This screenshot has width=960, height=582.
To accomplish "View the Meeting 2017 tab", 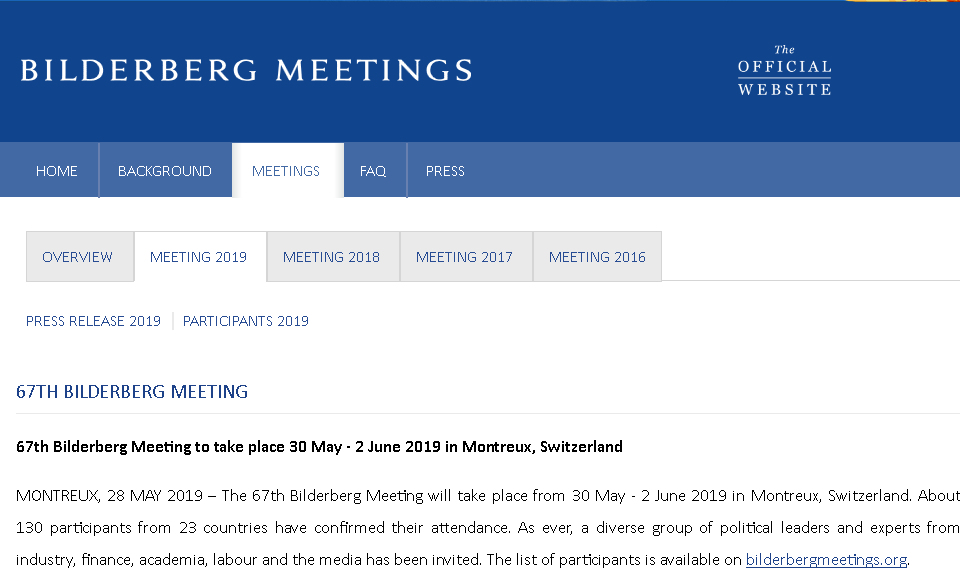I will click(x=464, y=257).
